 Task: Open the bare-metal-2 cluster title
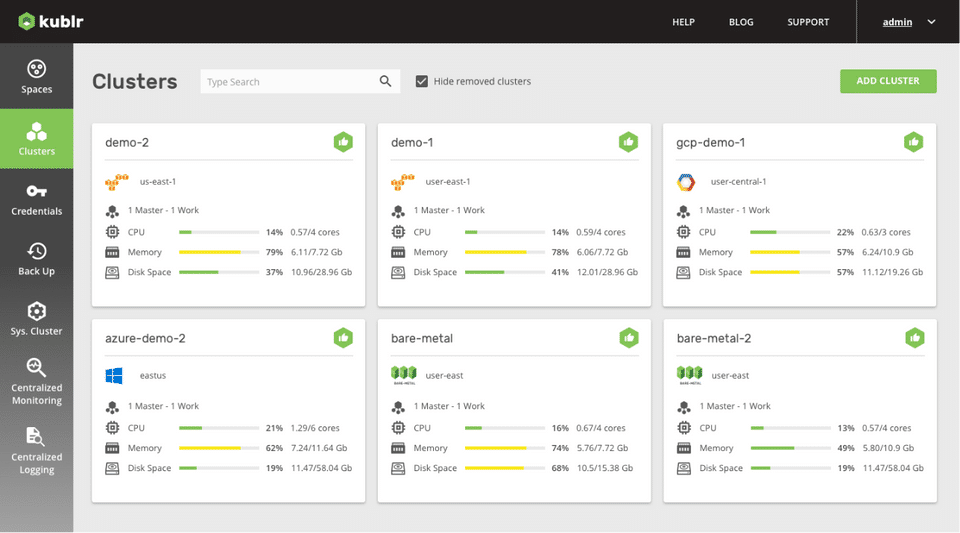coord(714,338)
